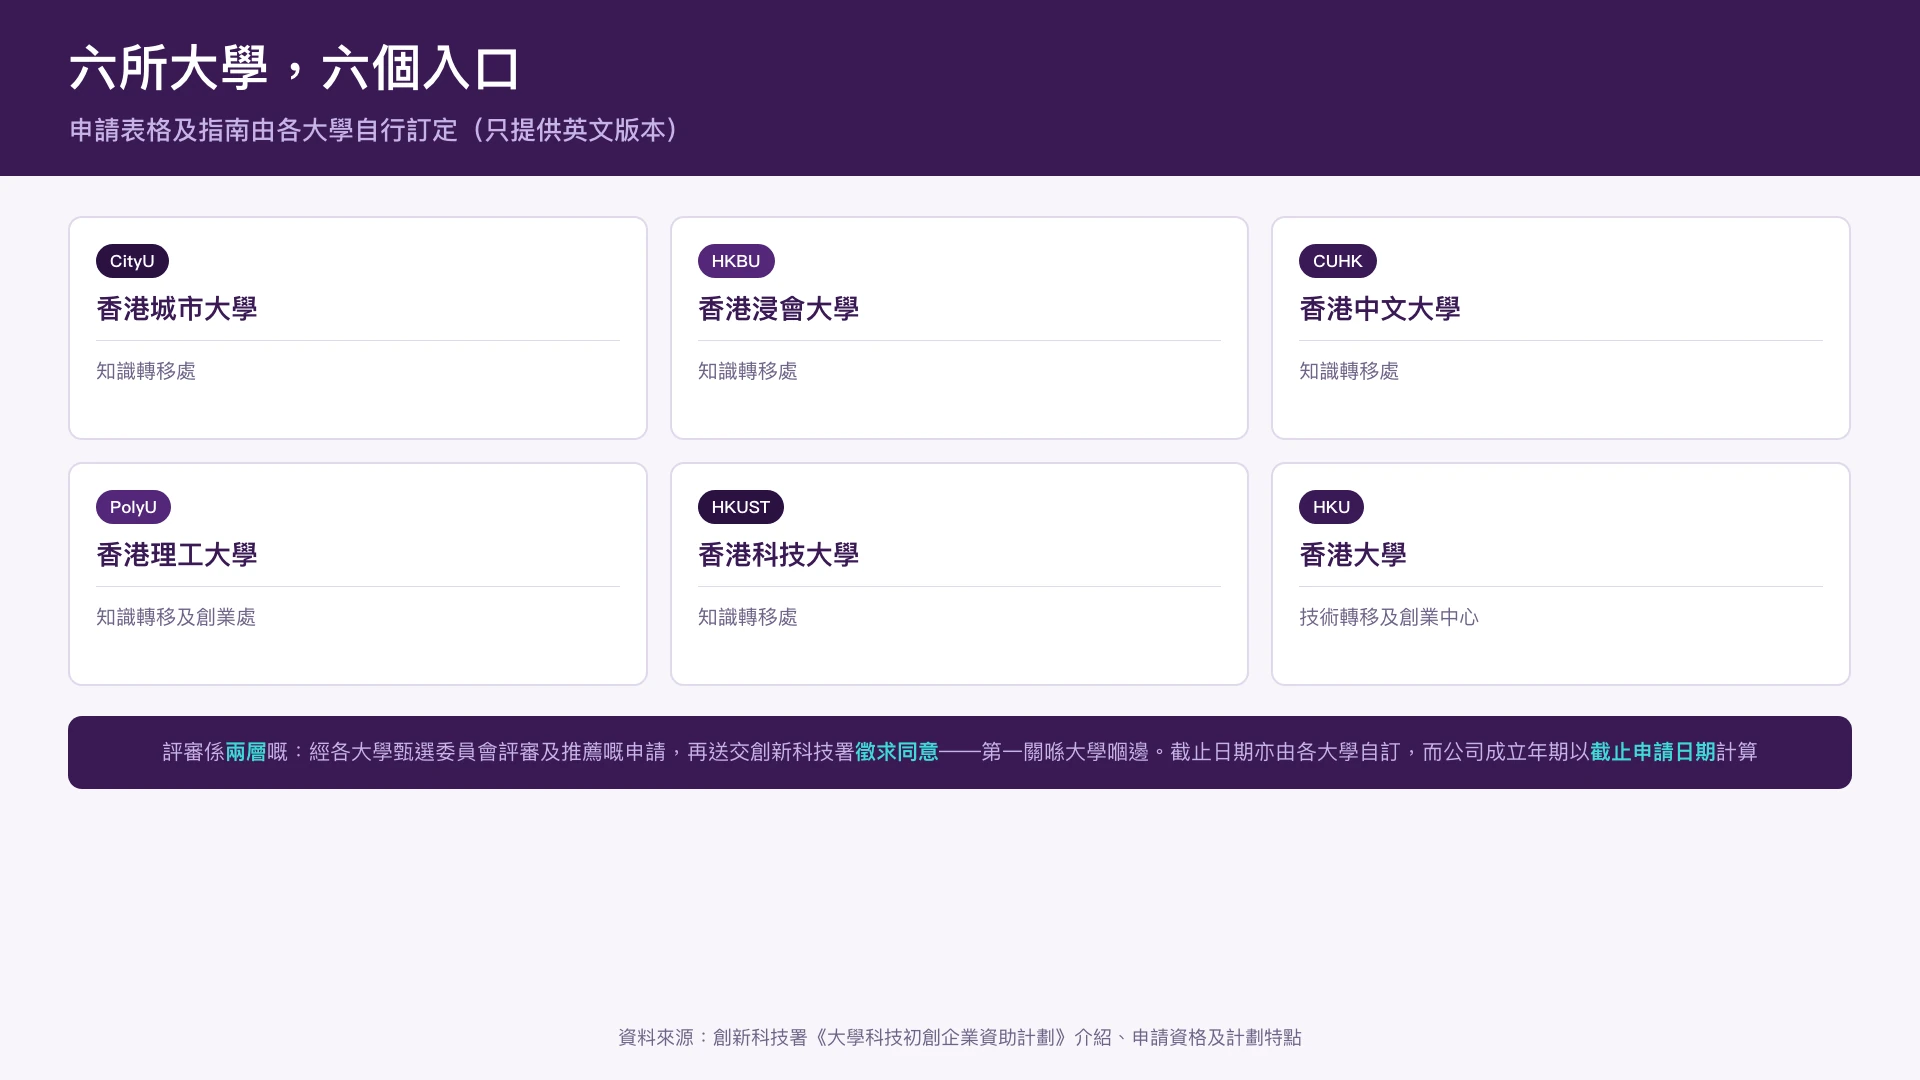This screenshot has width=1920, height=1080.
Task: Select the heading 香港城市大學
Action: point(177,309)
